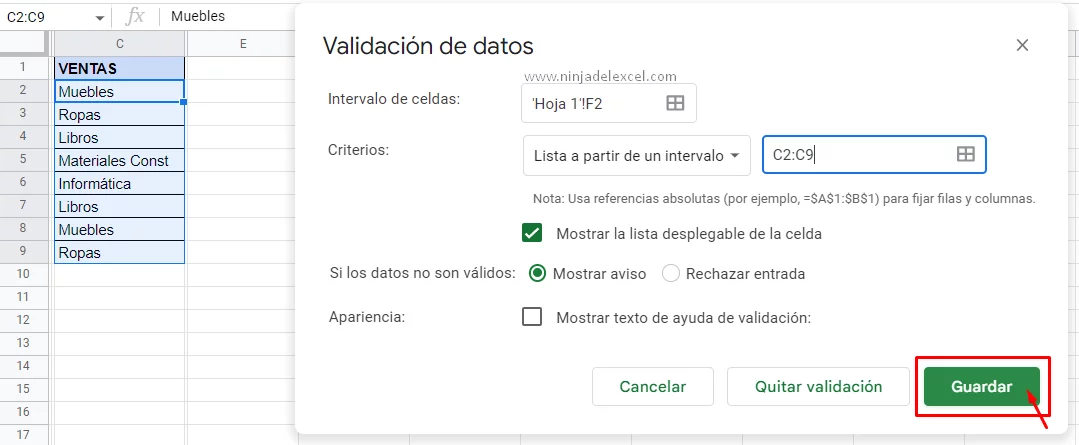The width and height of the screenshot is (1079, 445).
Task: Select the Mostrar aviso radio option
Action: [537, 274]
